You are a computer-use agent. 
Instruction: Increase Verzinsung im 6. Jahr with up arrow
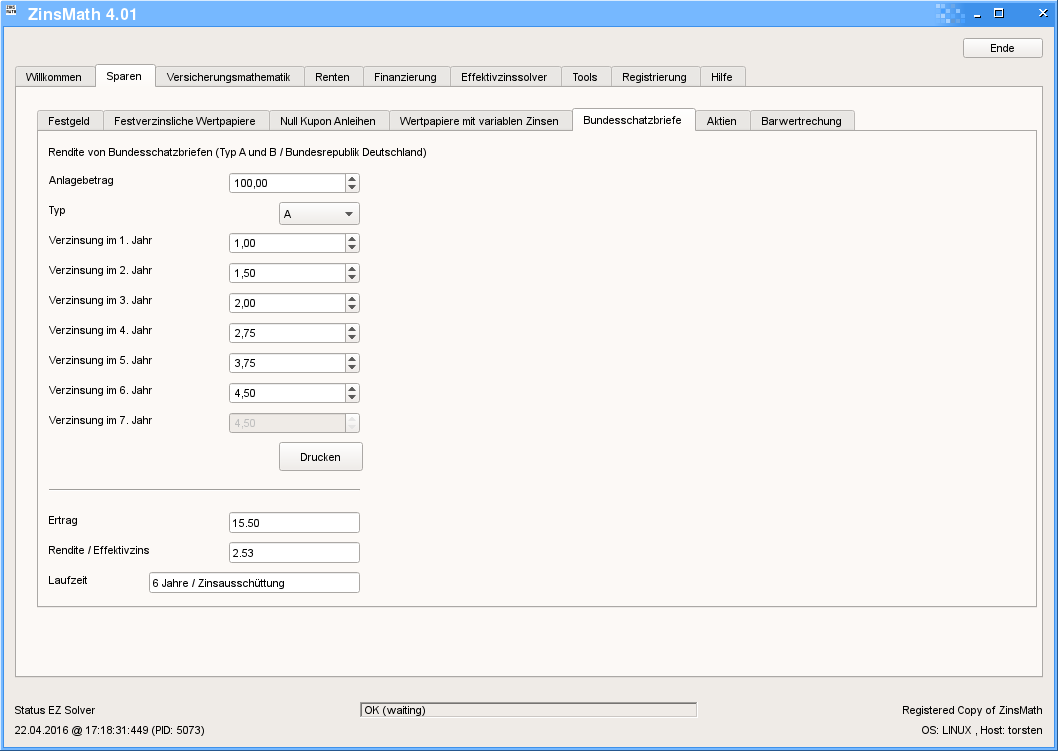(352, 389)
